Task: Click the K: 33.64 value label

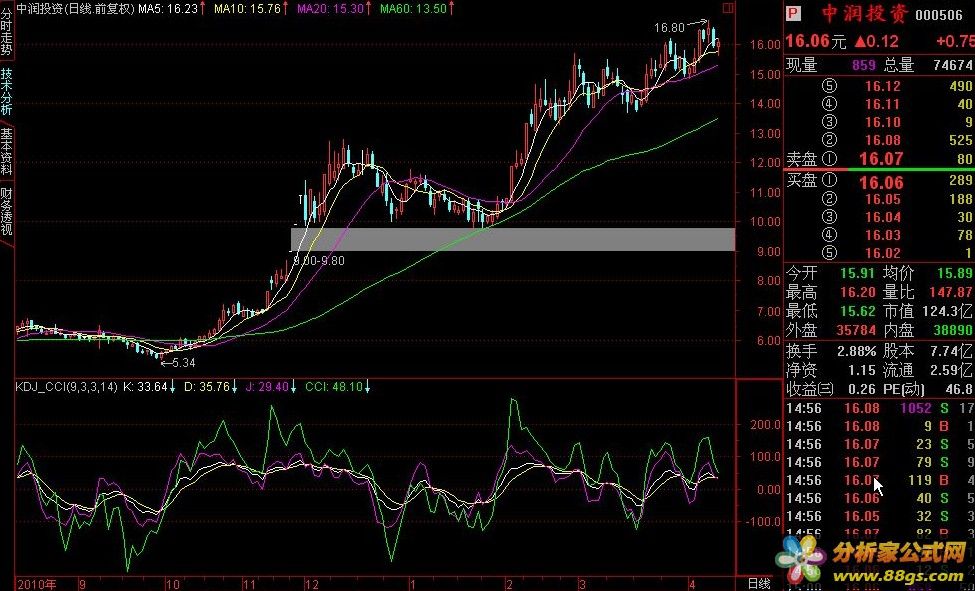Action: pos(149,387)
